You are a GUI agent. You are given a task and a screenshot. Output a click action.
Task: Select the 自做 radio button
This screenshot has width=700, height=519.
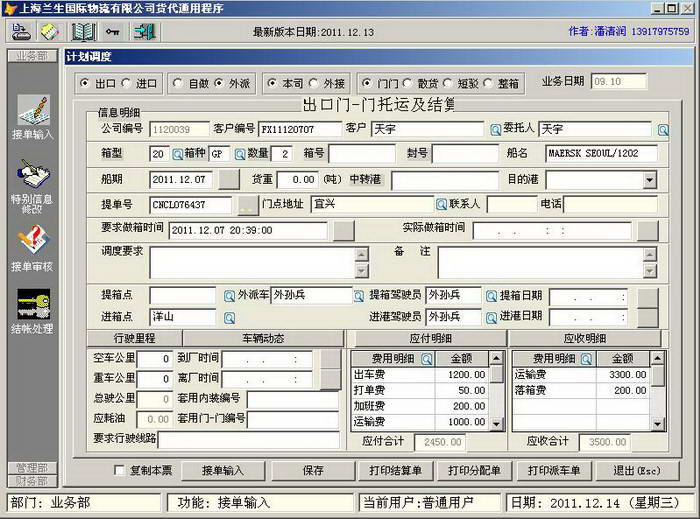click(178, 83)
